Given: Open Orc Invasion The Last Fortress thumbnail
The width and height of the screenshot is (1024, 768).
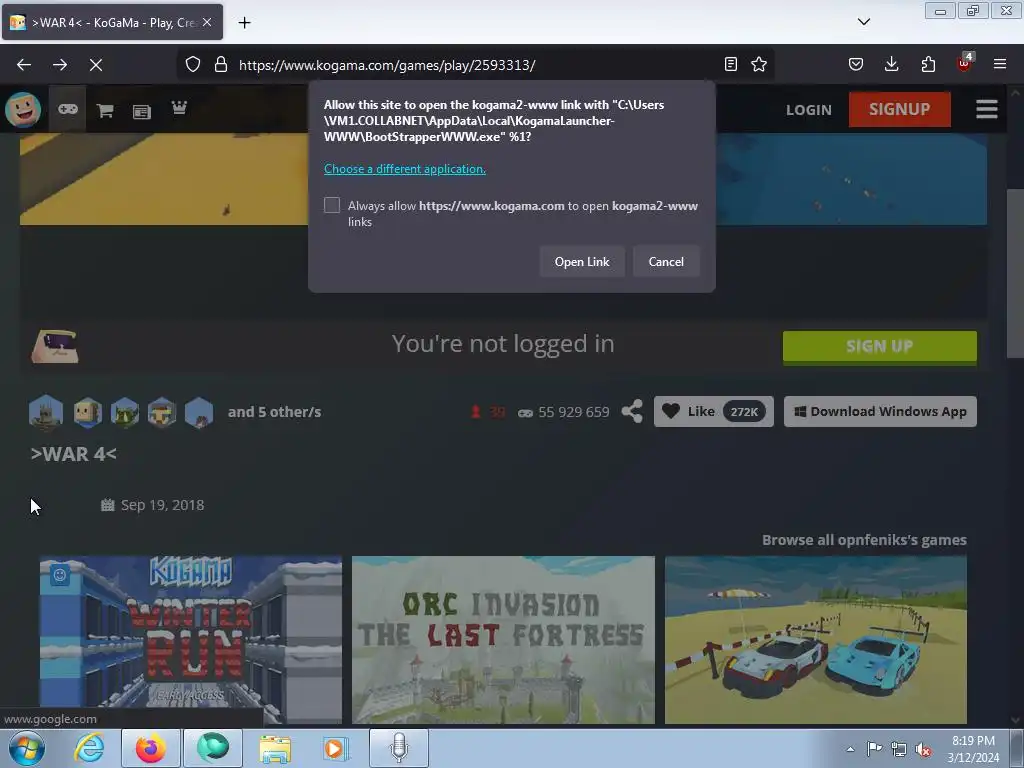Looking at the screenshot, I should coord(503,640).
